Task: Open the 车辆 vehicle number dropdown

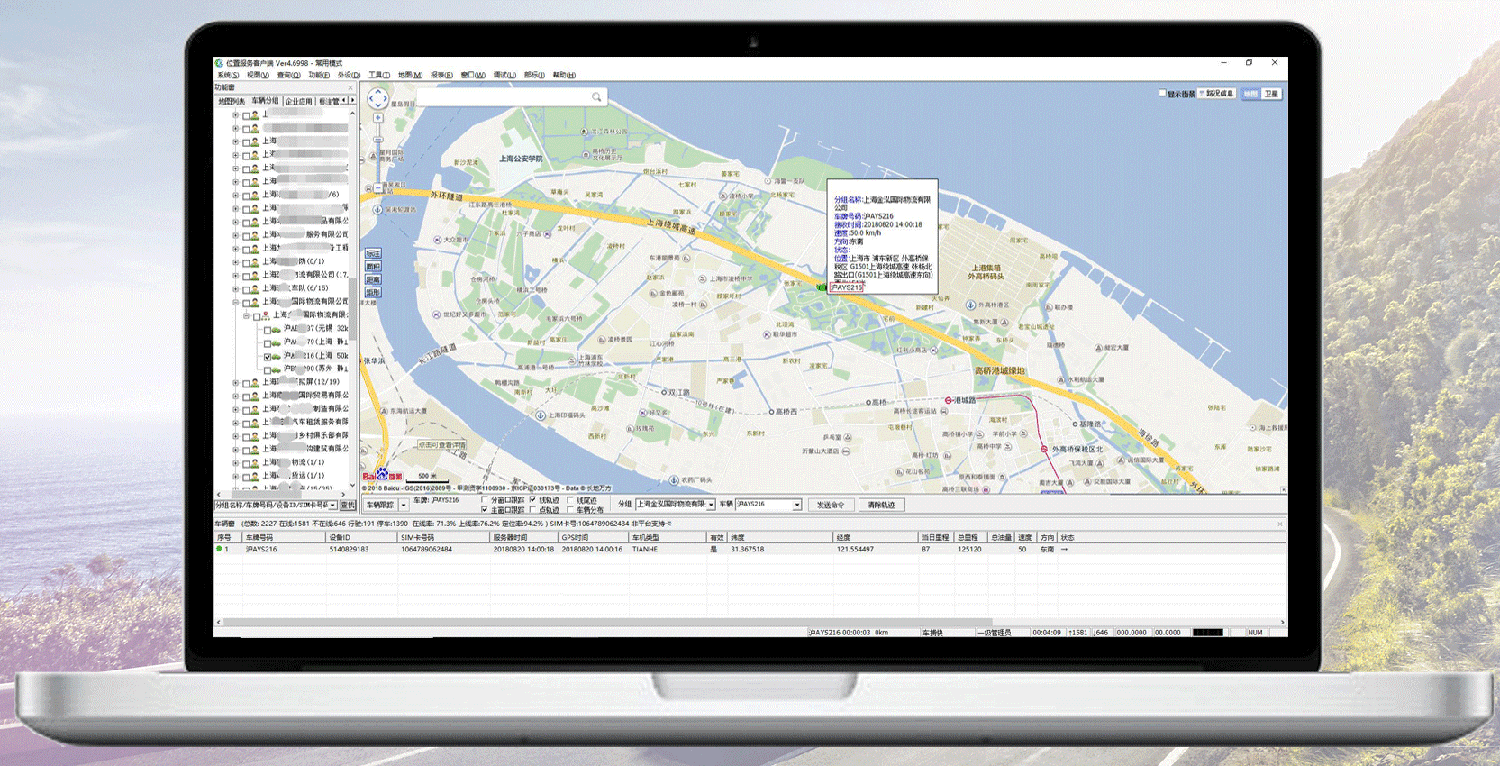Action: 797,505
